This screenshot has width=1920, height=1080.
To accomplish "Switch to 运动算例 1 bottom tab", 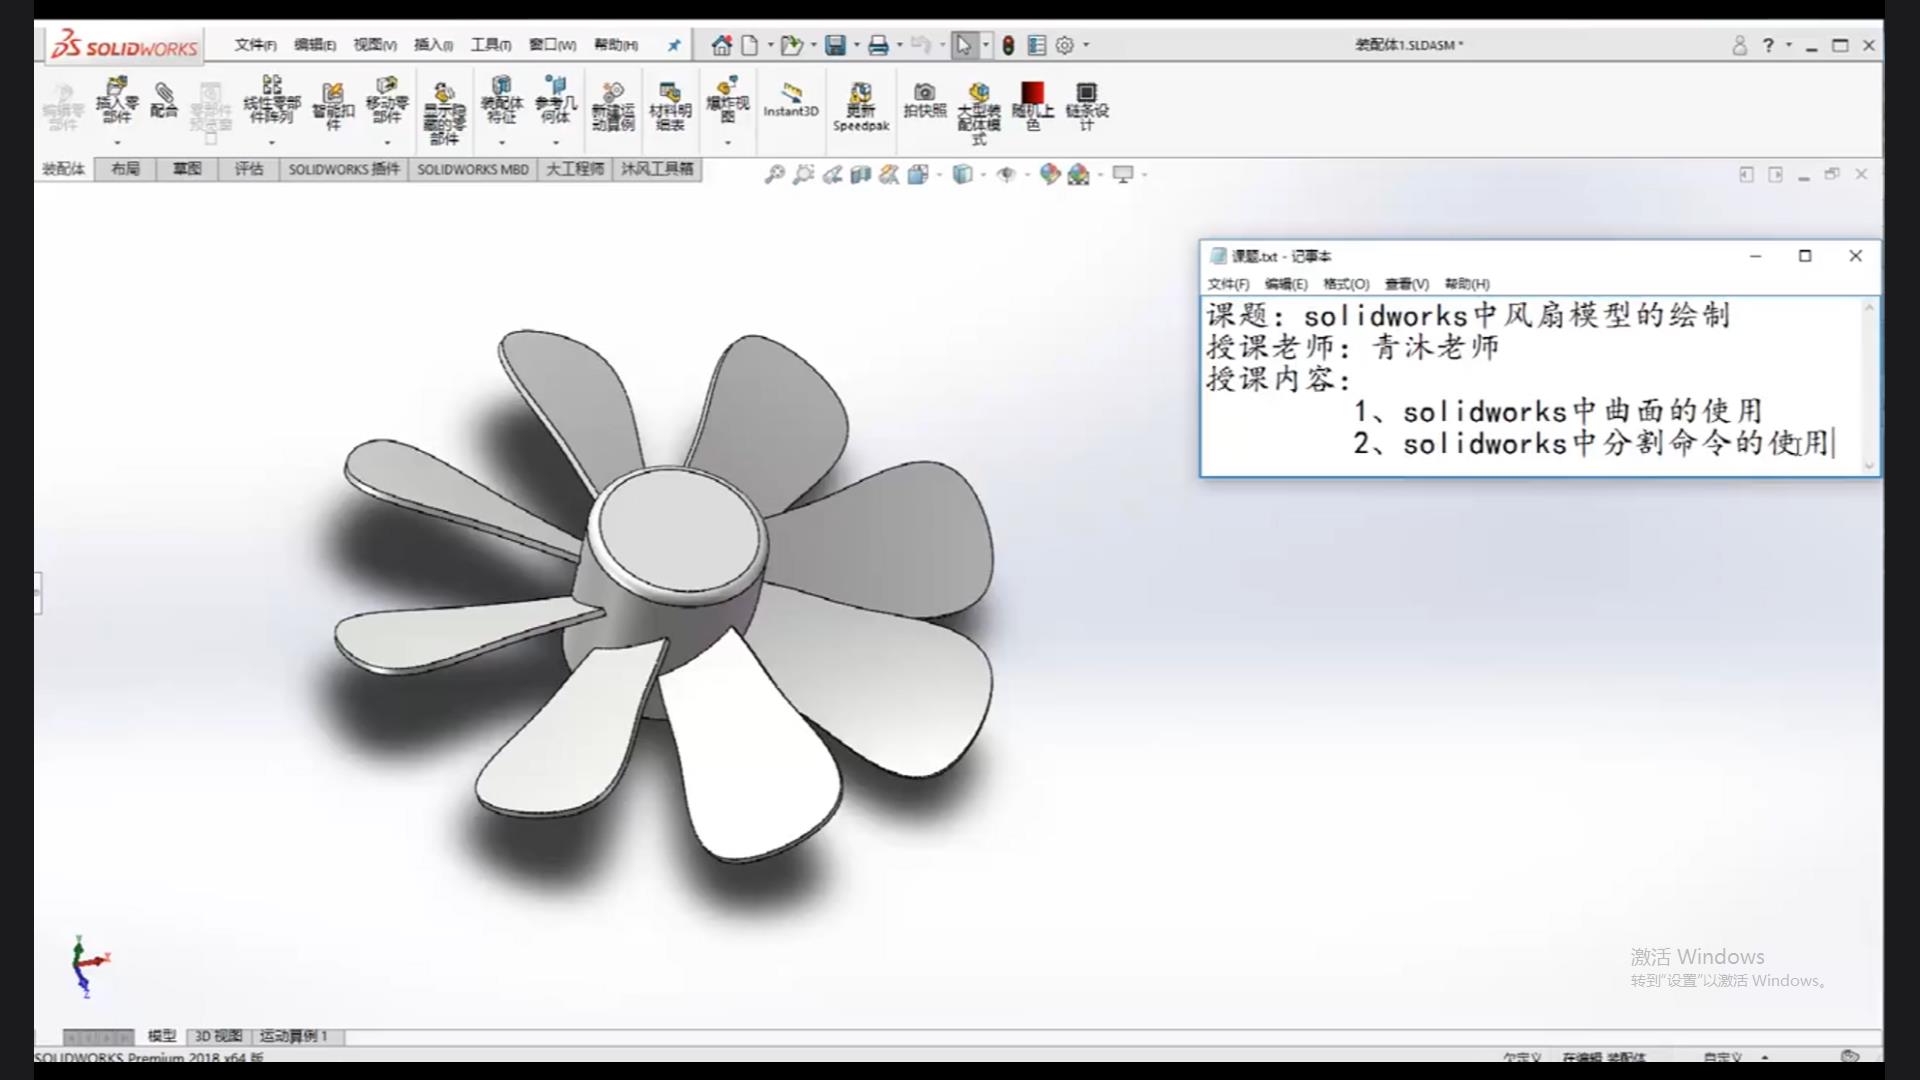I will point(294,1036).
